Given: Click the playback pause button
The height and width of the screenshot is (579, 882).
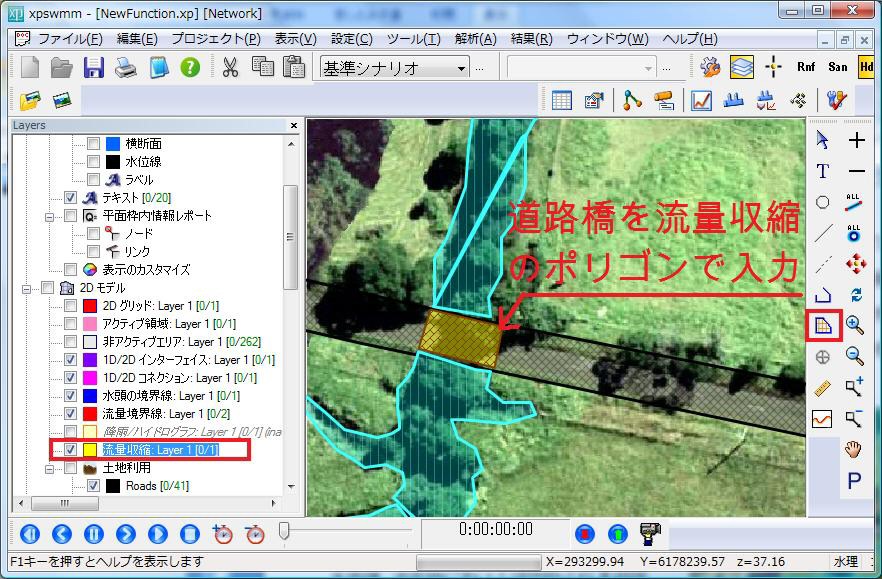Looking at the screenshot, I should click(x=93, y=533).
